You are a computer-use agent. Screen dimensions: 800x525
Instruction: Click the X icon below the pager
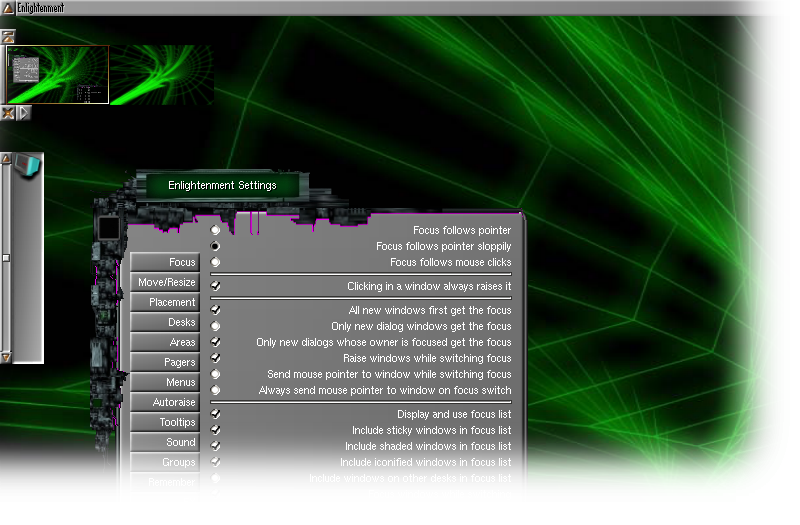pos(8,113)
